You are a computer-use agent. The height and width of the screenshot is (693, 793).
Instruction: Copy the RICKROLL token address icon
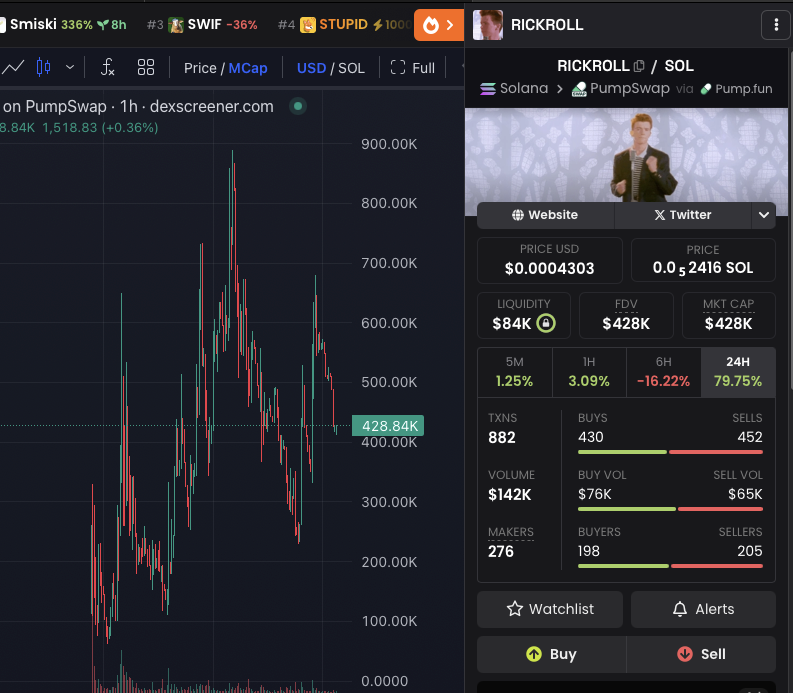pos(639,66)
